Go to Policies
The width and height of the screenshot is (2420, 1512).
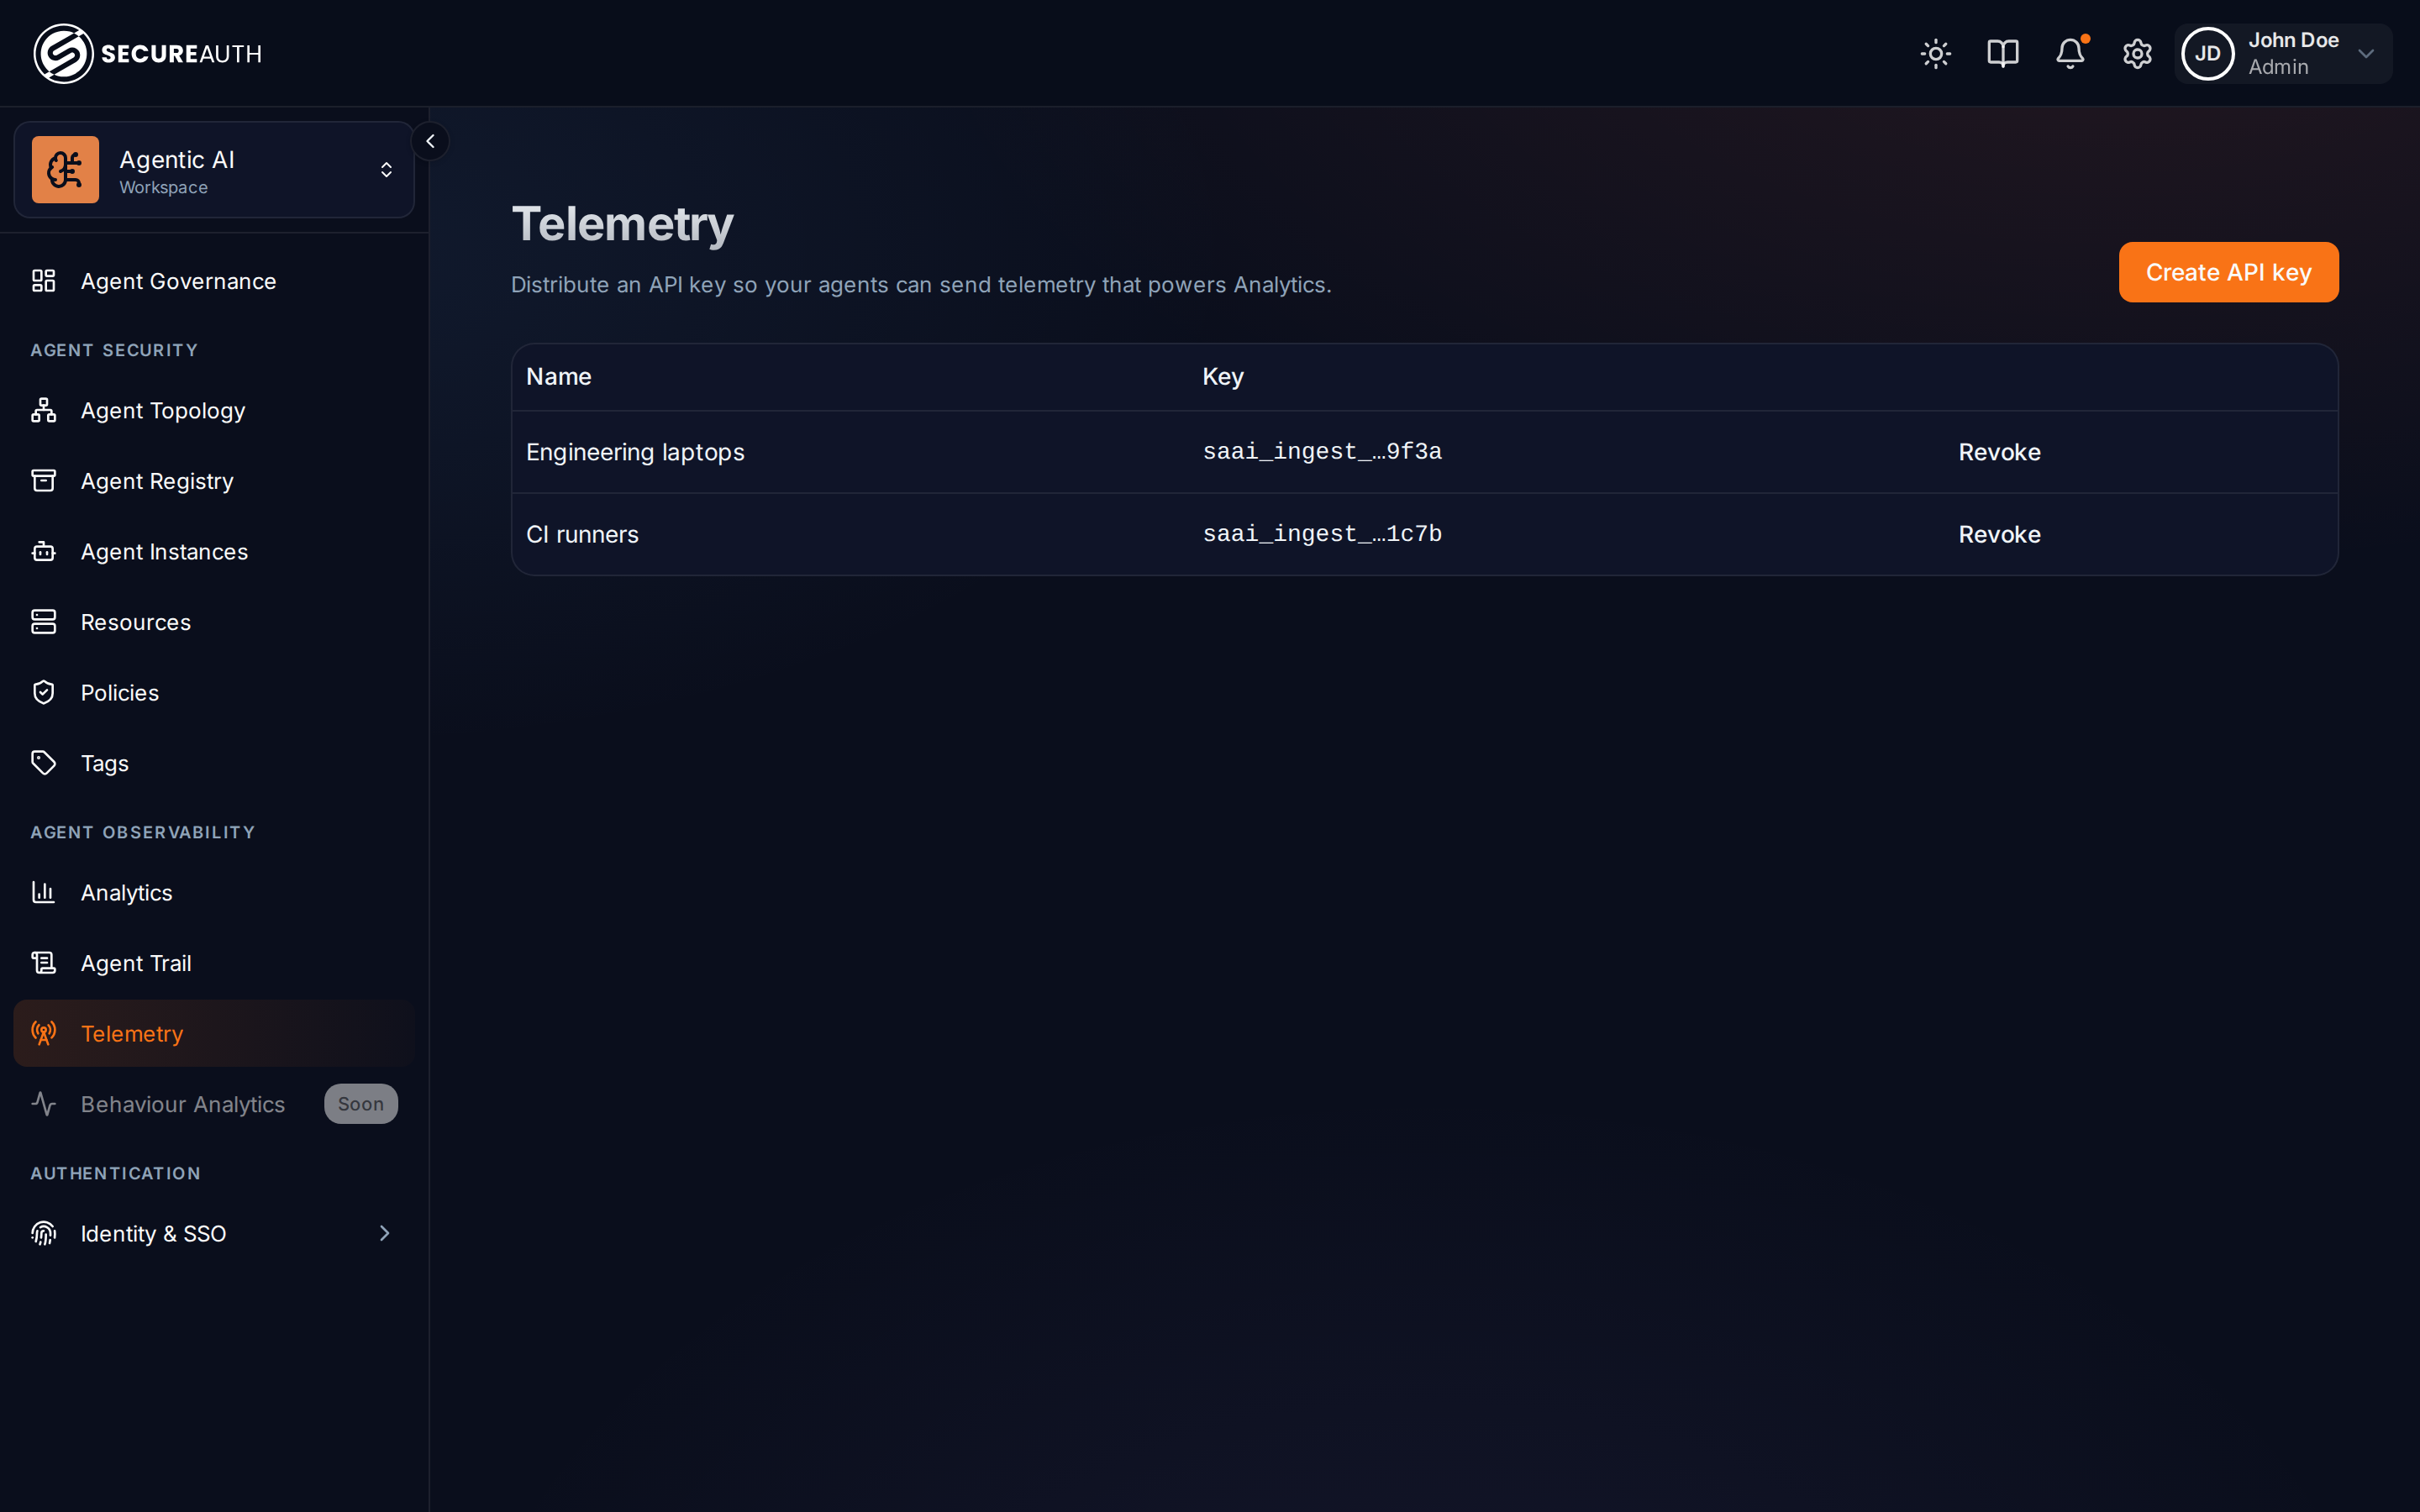(213, 692)
